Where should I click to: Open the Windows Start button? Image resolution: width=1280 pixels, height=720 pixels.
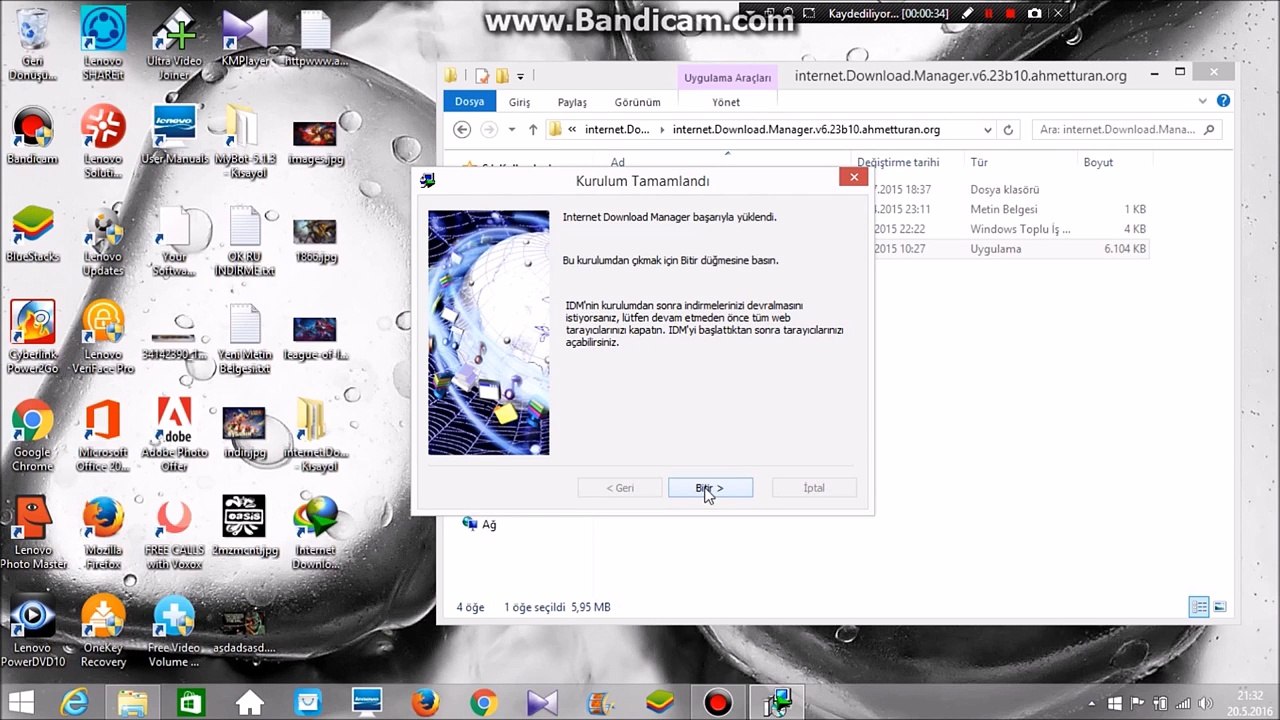tap(22, 703)
